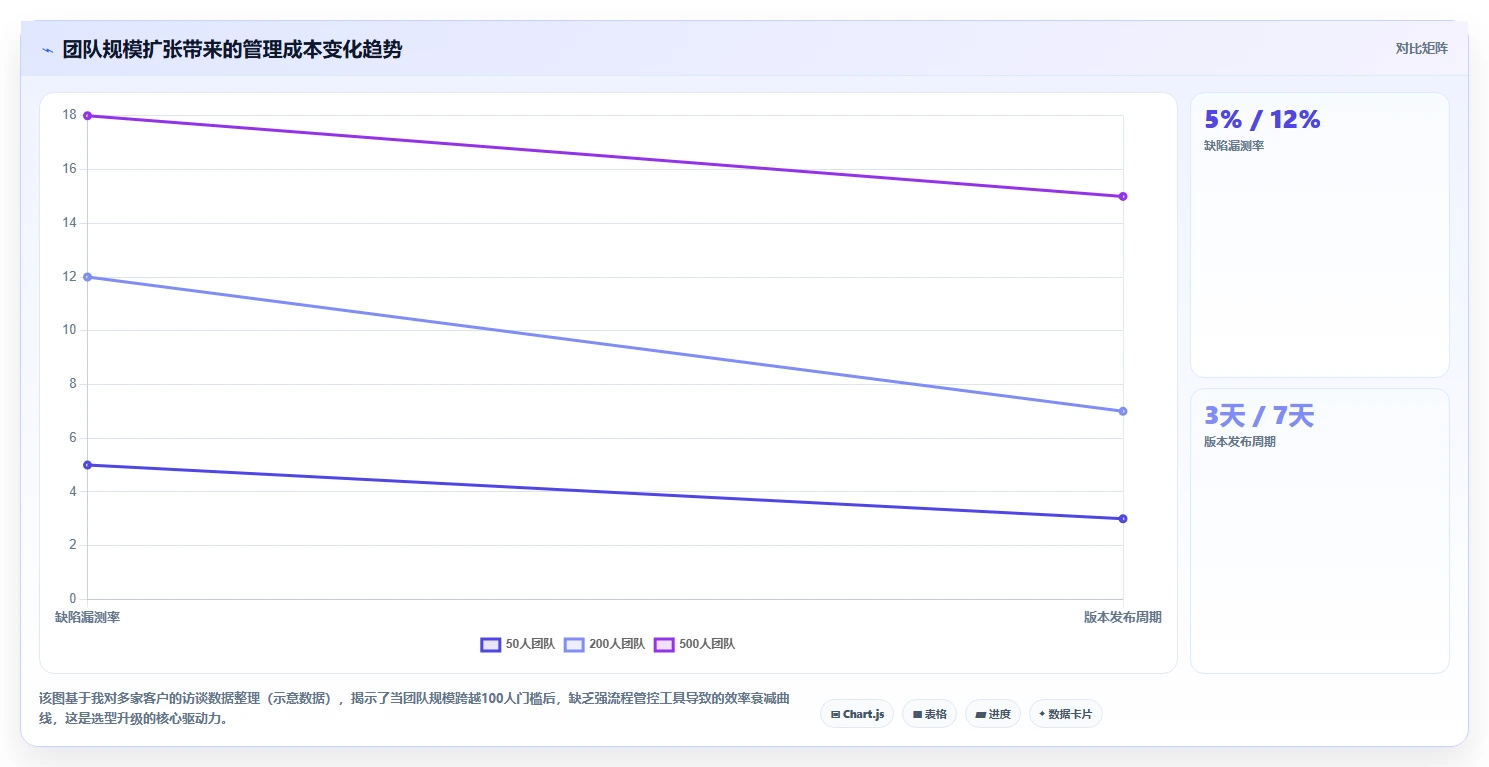Screen dimensions: 1489x767
Task: Click the 500人团队 data point at value 18
Action: pyautogui.click(x=88, y=116)
